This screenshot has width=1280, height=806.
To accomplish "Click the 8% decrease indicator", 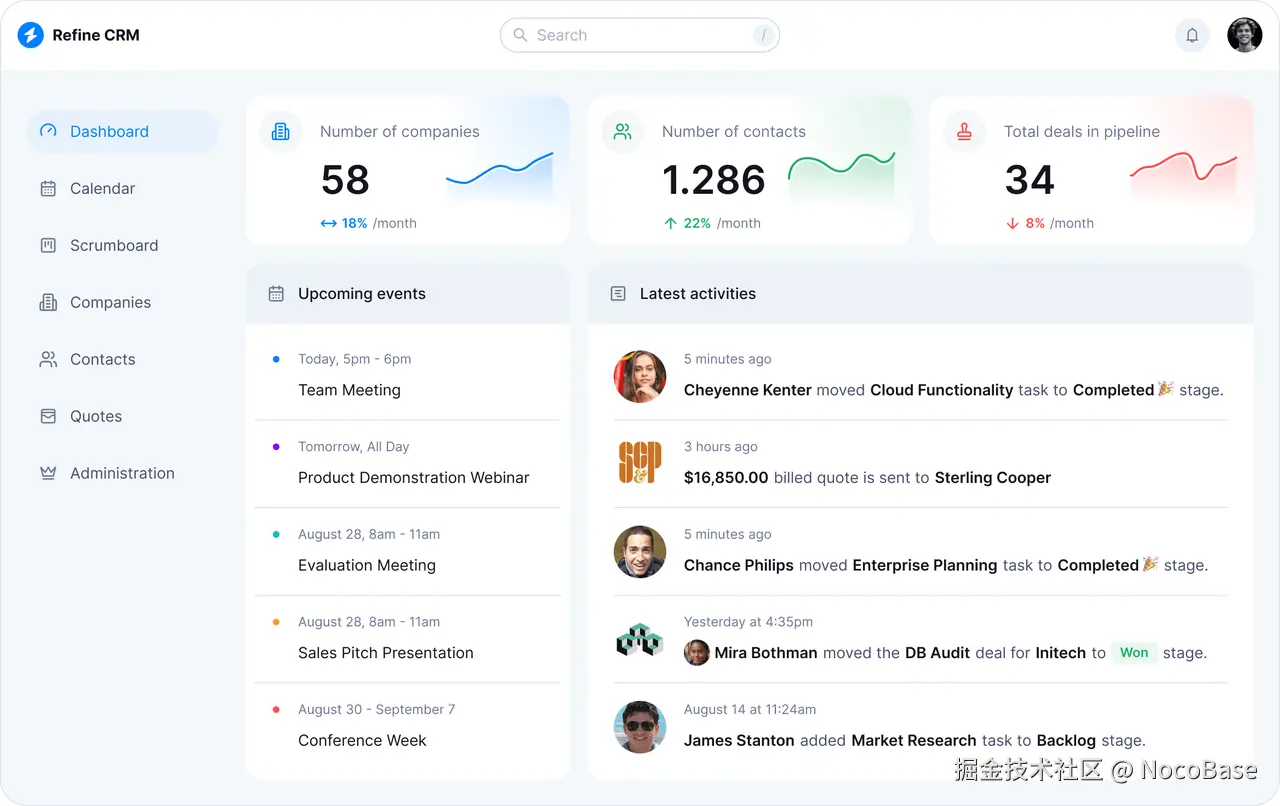I will tap(1050, 223).
